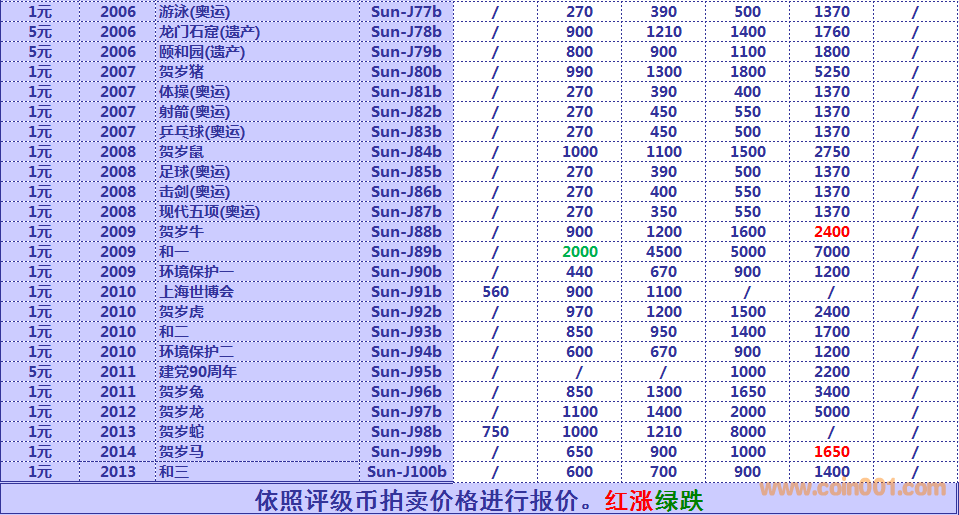Screen dimensions: 959x515
Task: Select the Sun-J89b code cell
Action: (406, 252)
